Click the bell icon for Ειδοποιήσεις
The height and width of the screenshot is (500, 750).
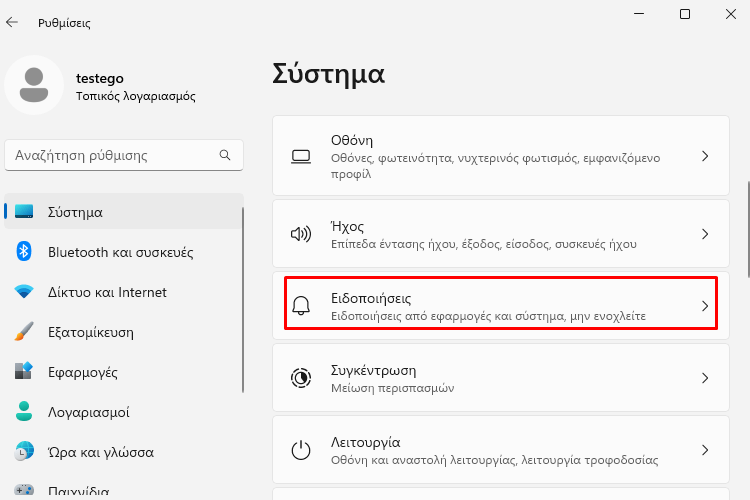pos(301,306)
